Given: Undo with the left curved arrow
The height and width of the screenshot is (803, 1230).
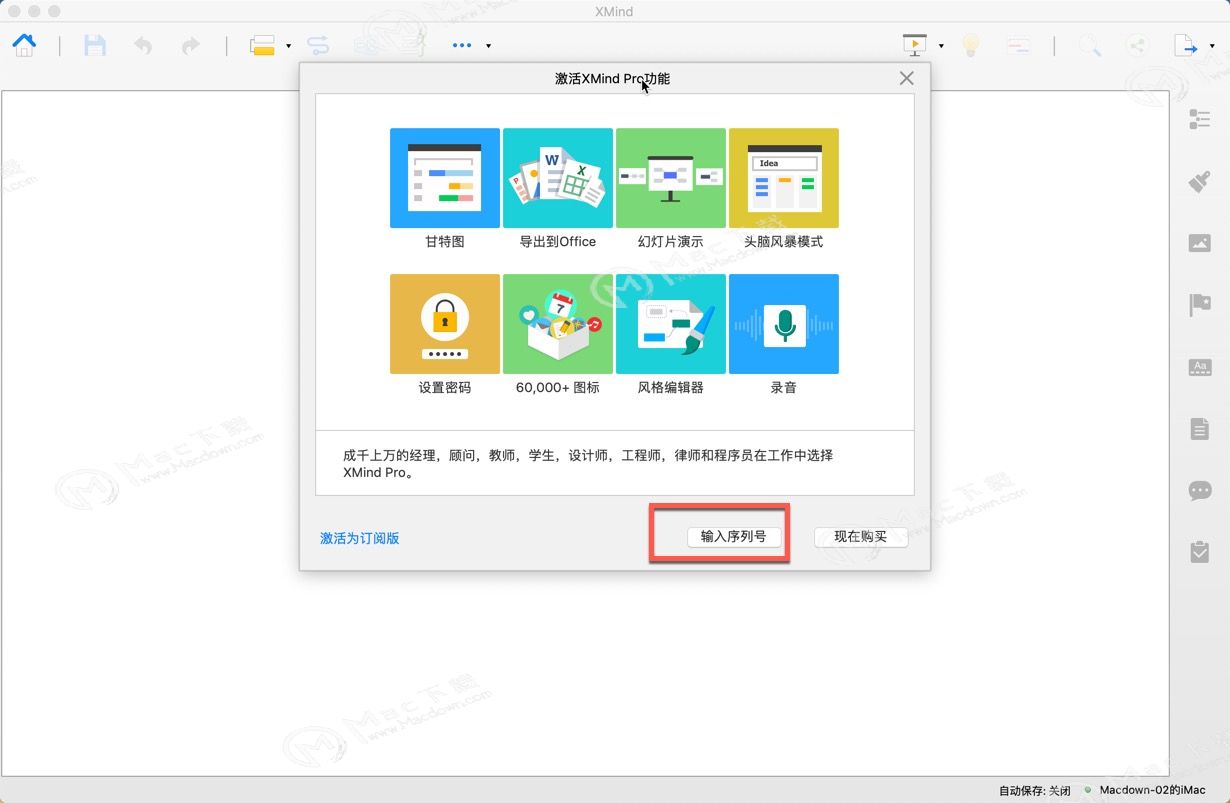Looking at the screenshot, I should pyautogui.click(x=143, y=45).
